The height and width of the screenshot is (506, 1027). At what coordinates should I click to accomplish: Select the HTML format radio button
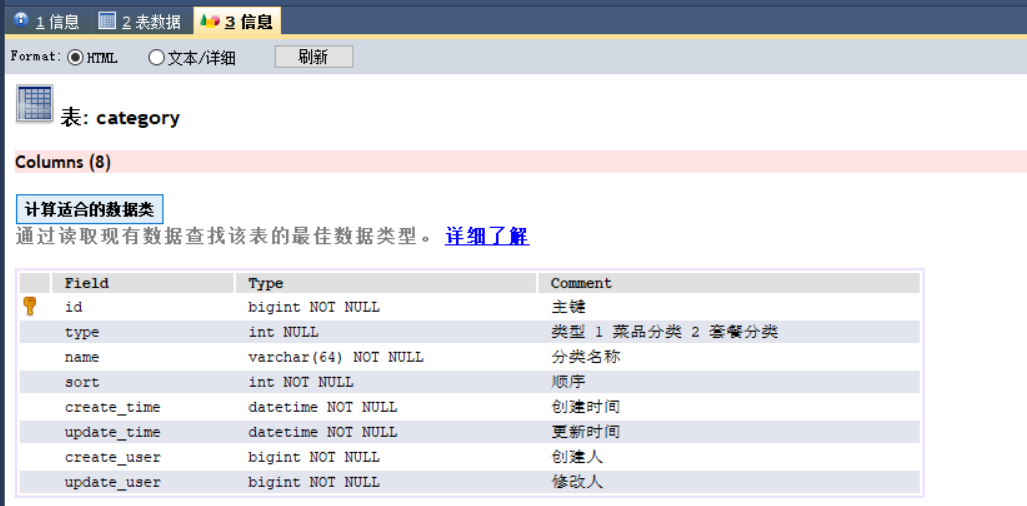tap(75, 58)
